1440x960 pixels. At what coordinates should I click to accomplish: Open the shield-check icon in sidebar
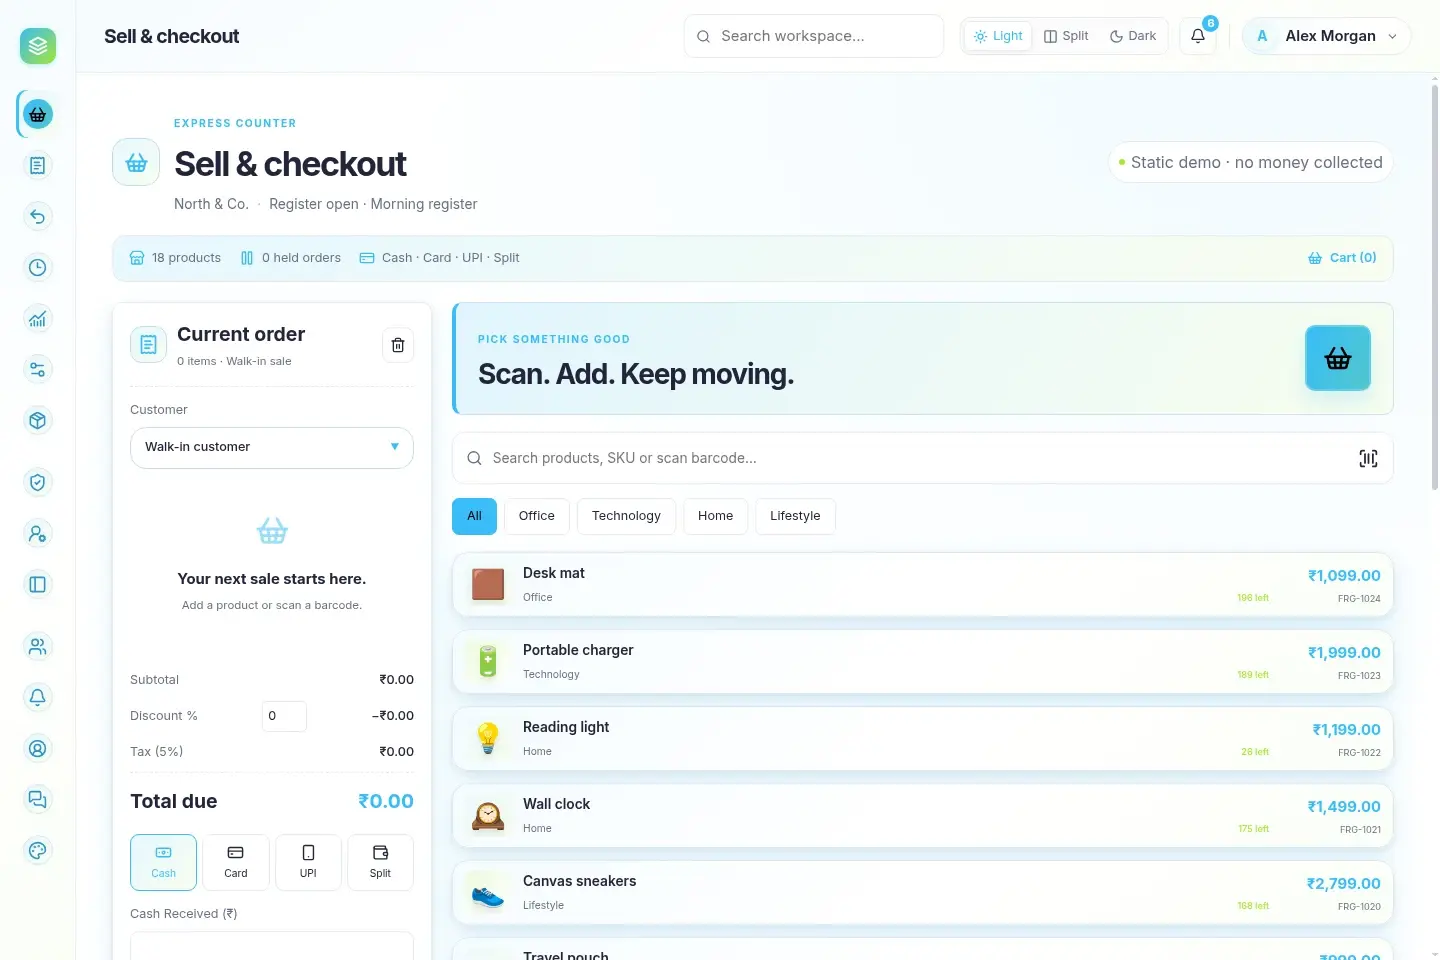coord(38,482)
